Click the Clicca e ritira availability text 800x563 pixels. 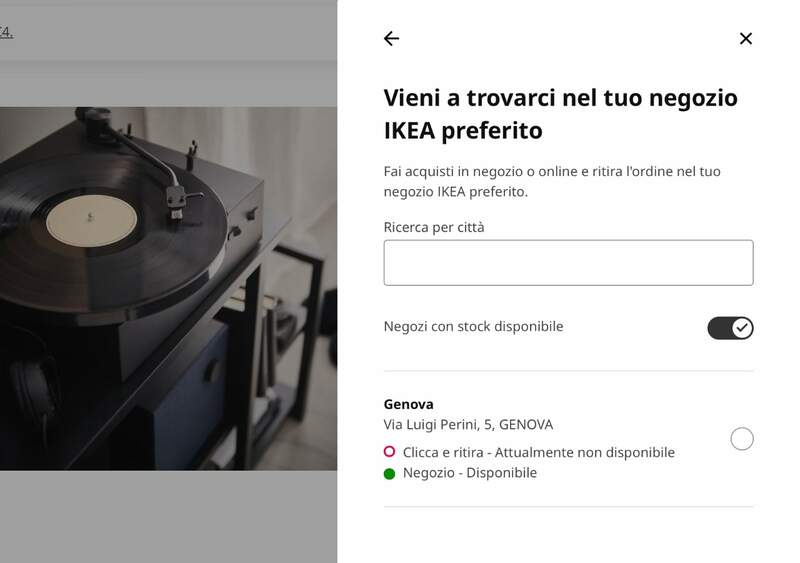coord(538,452)
